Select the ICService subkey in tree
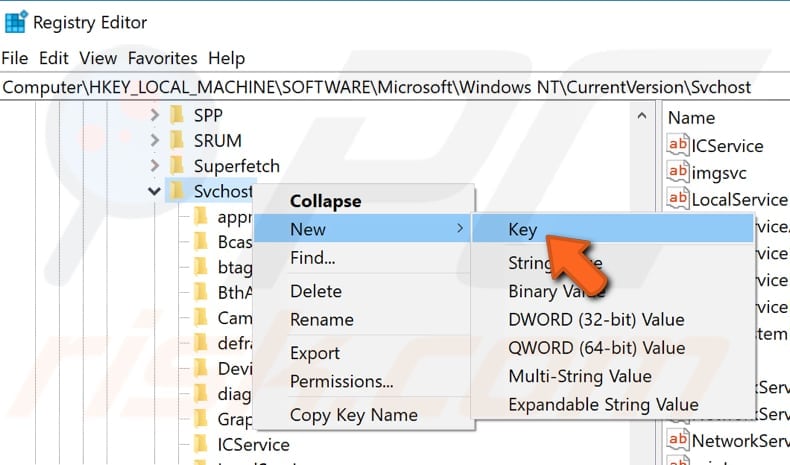The height and width of the screenshot is (465, 790). click(x=253, y=445)
